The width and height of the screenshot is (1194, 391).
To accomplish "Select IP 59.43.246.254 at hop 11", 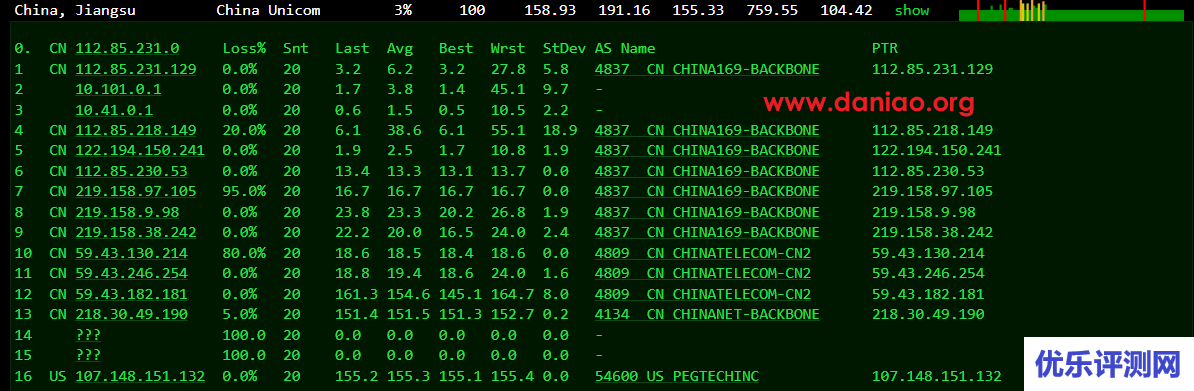I will point(131,273).
